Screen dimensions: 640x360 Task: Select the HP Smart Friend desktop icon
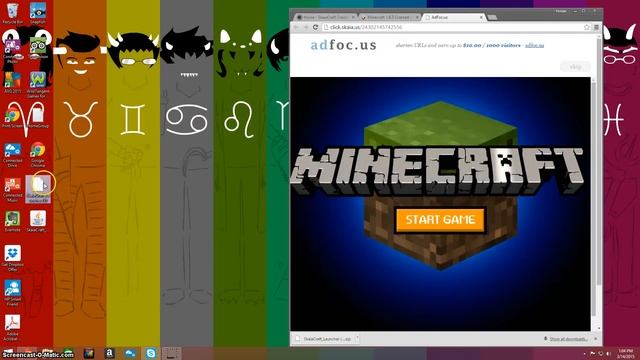click(12, 292)
